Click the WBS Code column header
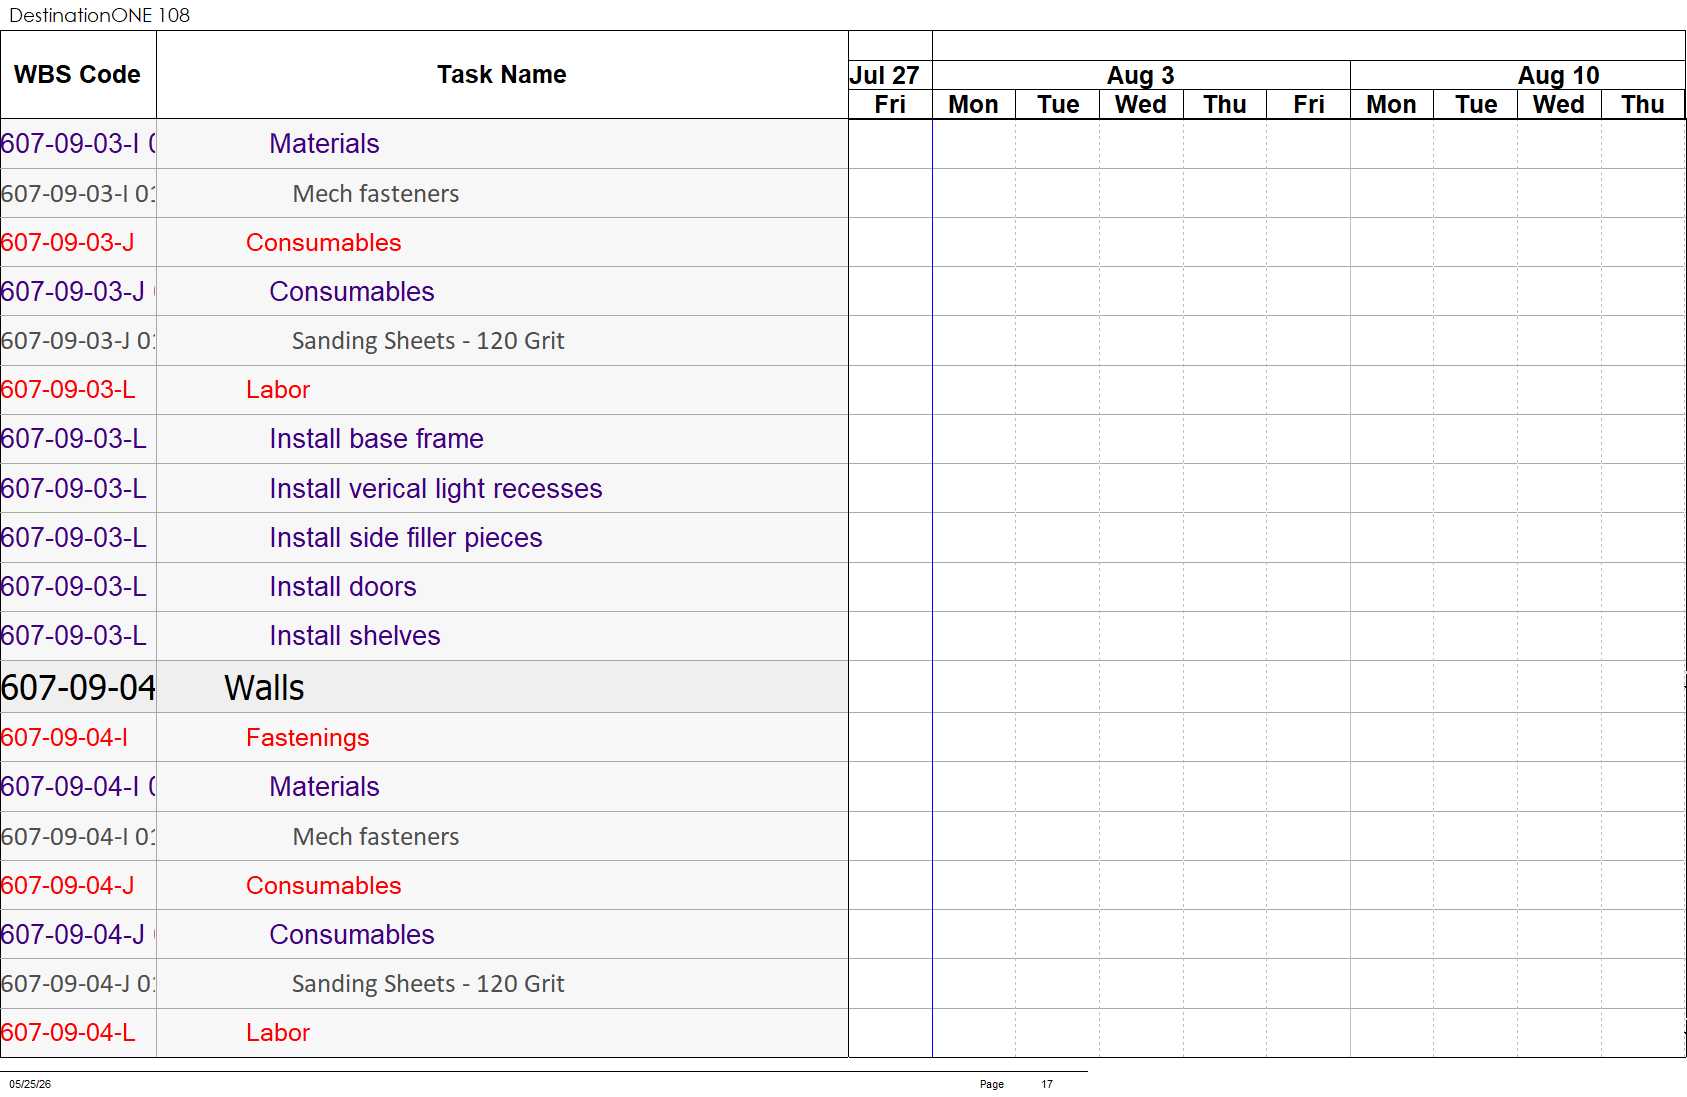1687x1097 pixels. coord(78,75)
